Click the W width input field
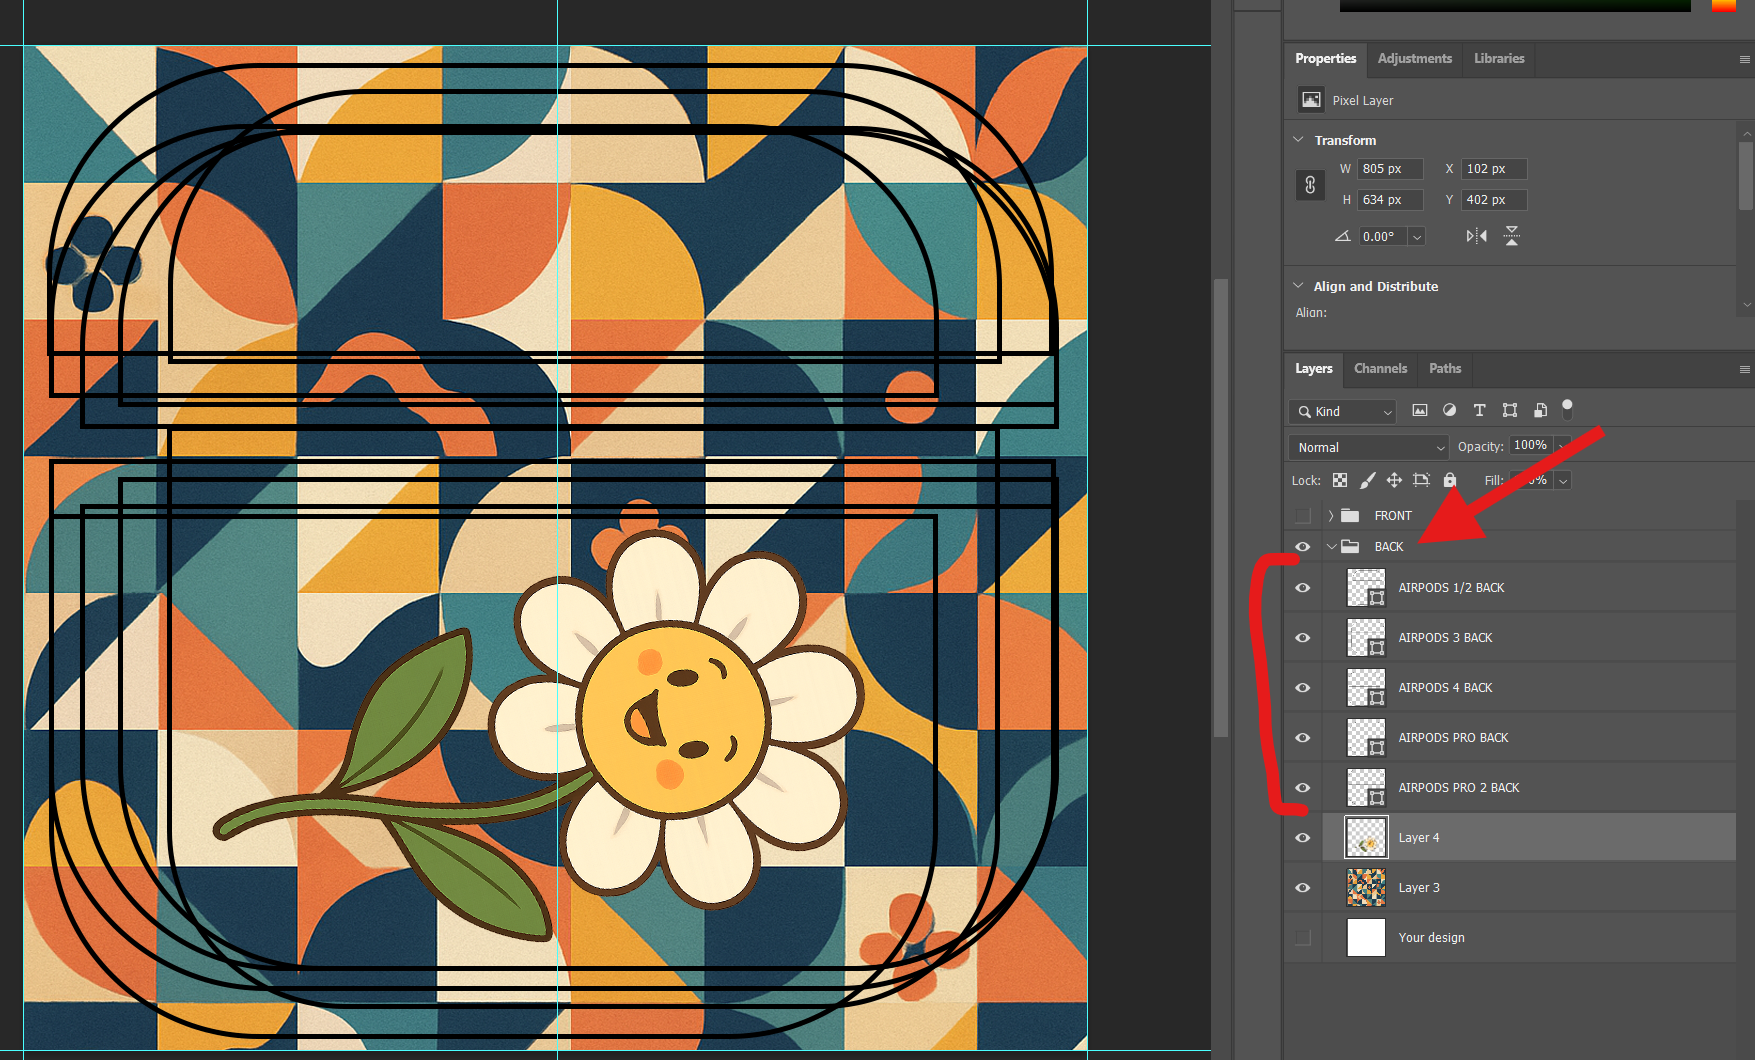 coord(1389,169)
